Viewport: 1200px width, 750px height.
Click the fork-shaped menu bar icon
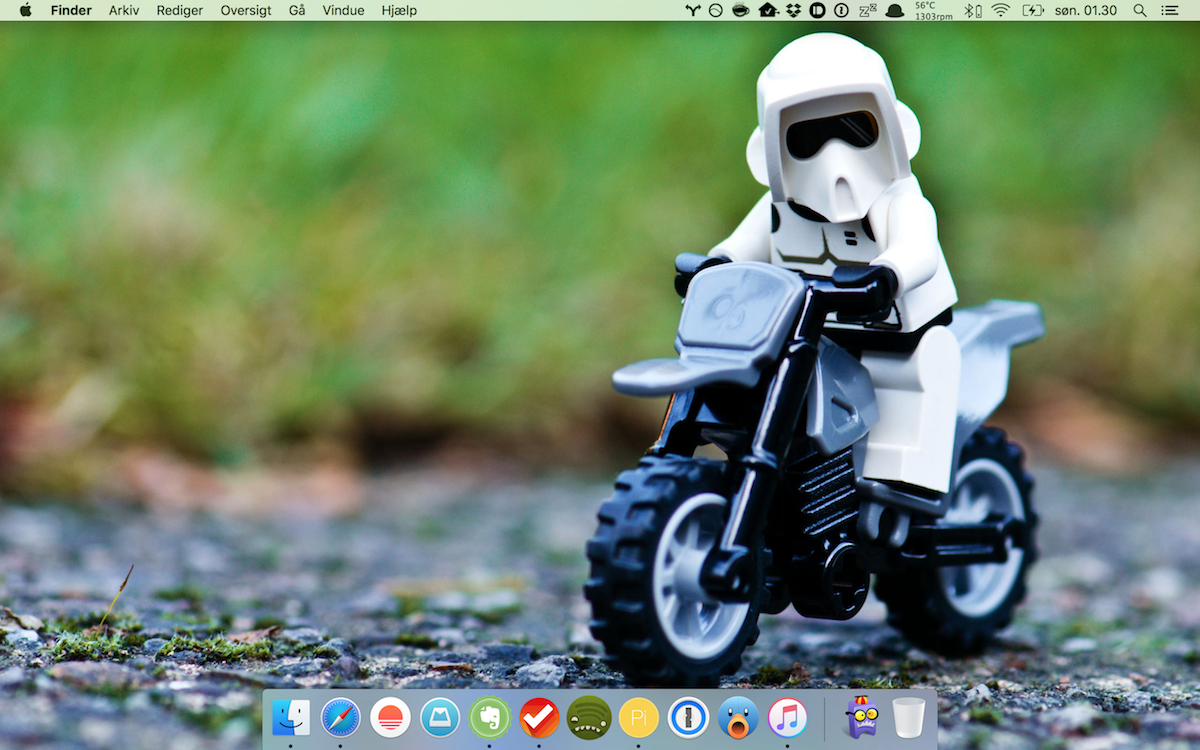(693, 10)
